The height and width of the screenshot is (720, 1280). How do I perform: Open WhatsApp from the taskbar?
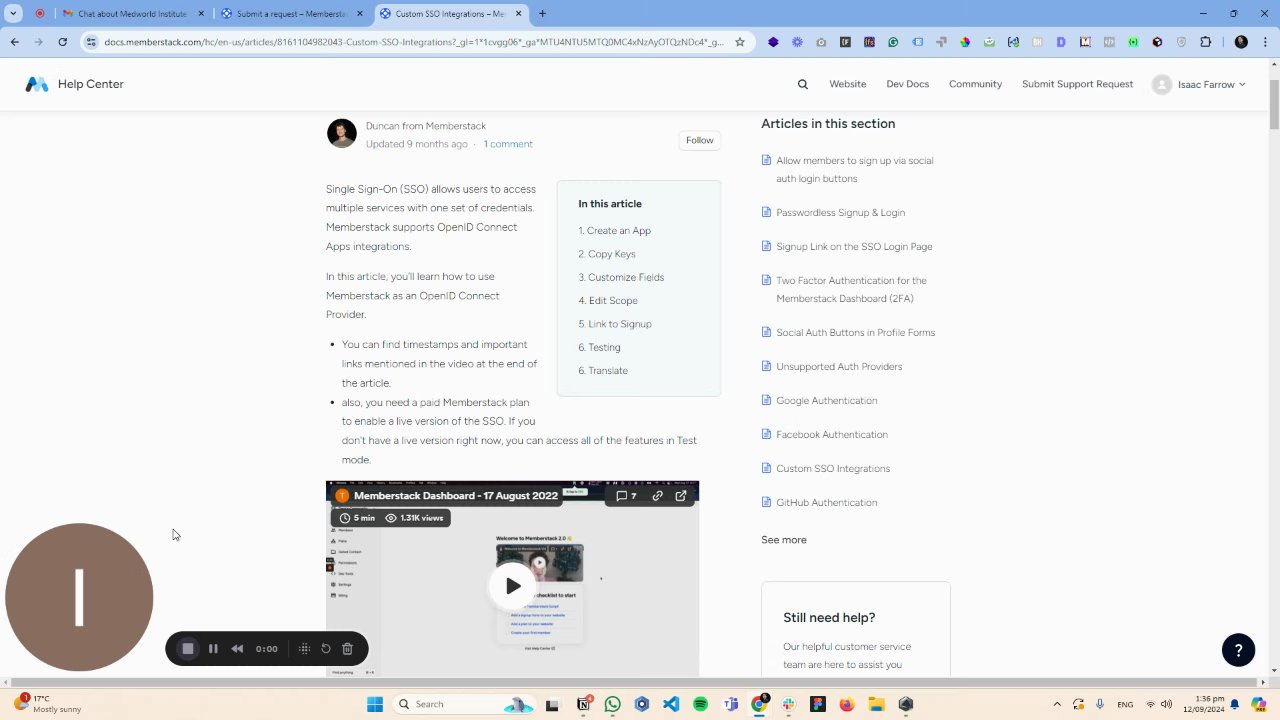[x=613, y=704]
